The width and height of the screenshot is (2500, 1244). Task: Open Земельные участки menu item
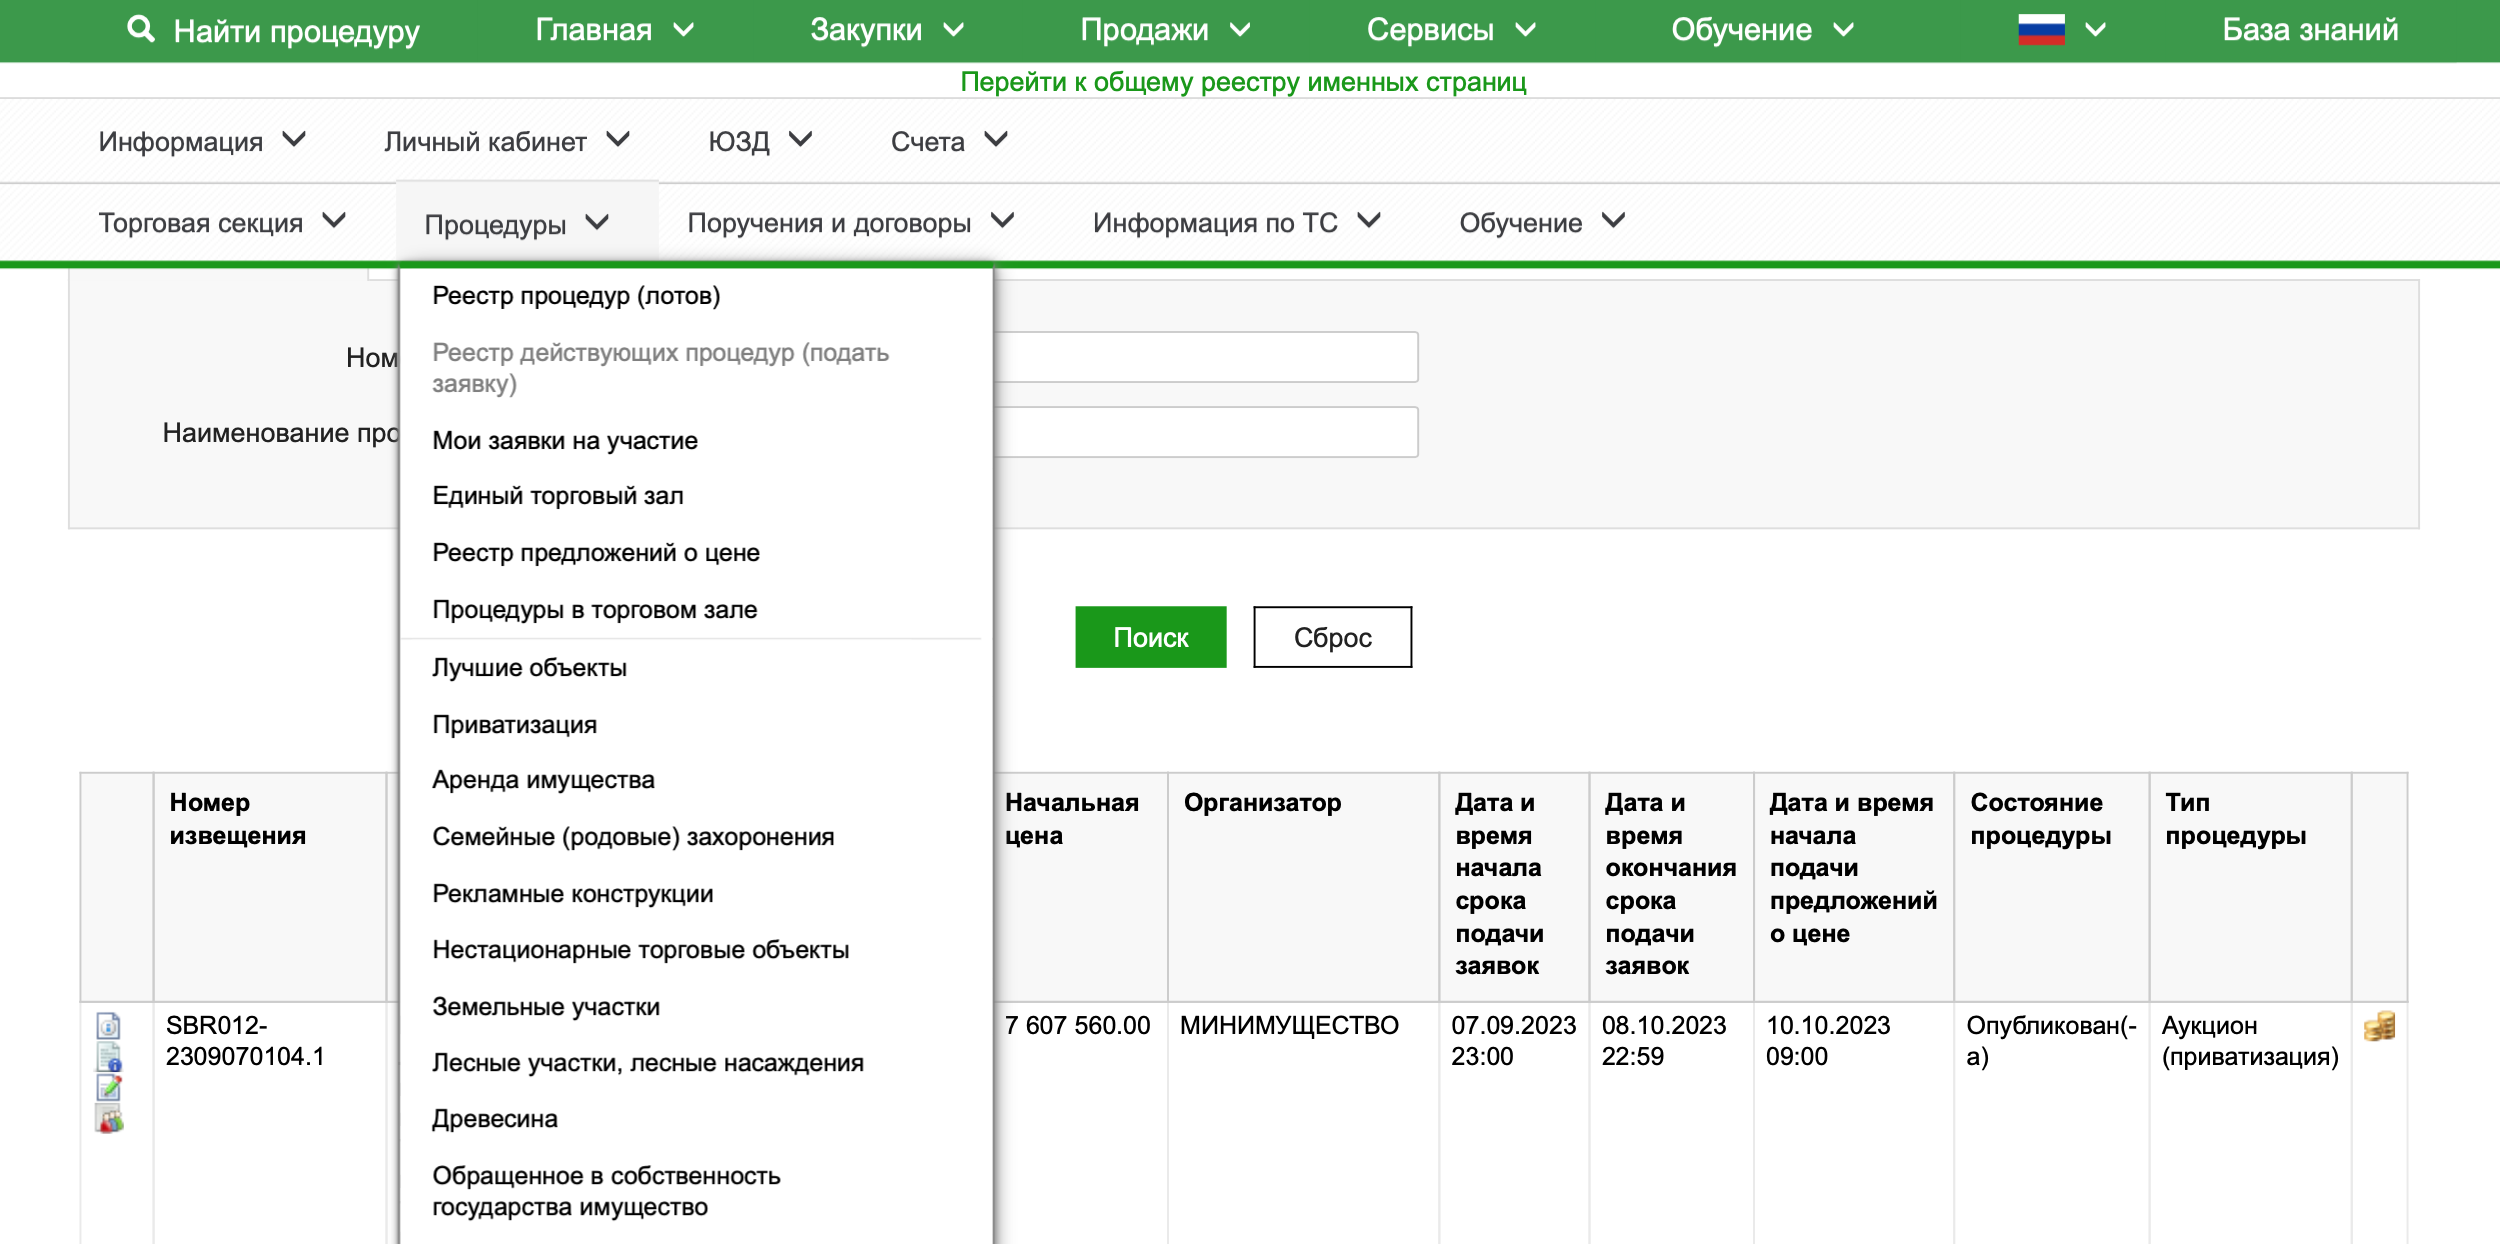(x=546, y=1006)
